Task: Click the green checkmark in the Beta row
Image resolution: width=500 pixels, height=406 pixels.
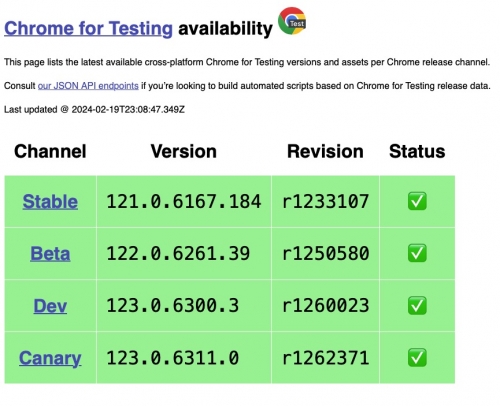Action: pyautogui.click(x=417, y=253)
